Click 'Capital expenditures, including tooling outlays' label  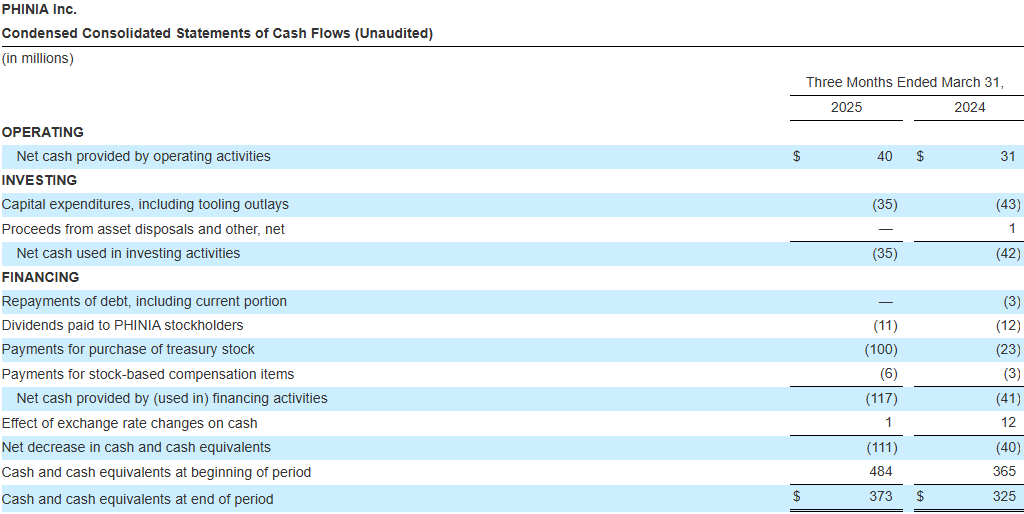[145, 205]
